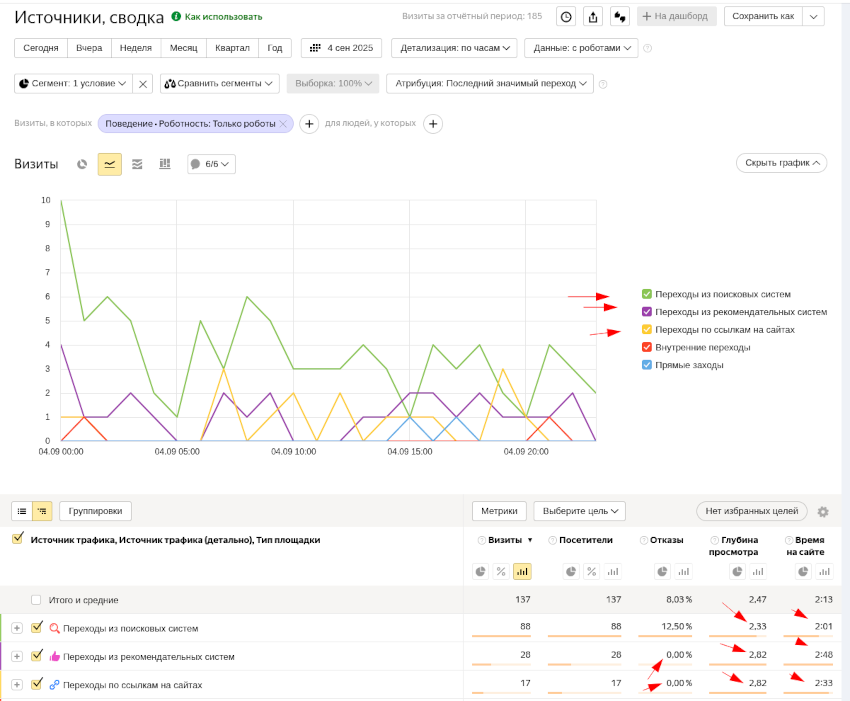Add a visit condition with plus button
The height and width of the screenshot is (701, 850).
click(309, 124)
